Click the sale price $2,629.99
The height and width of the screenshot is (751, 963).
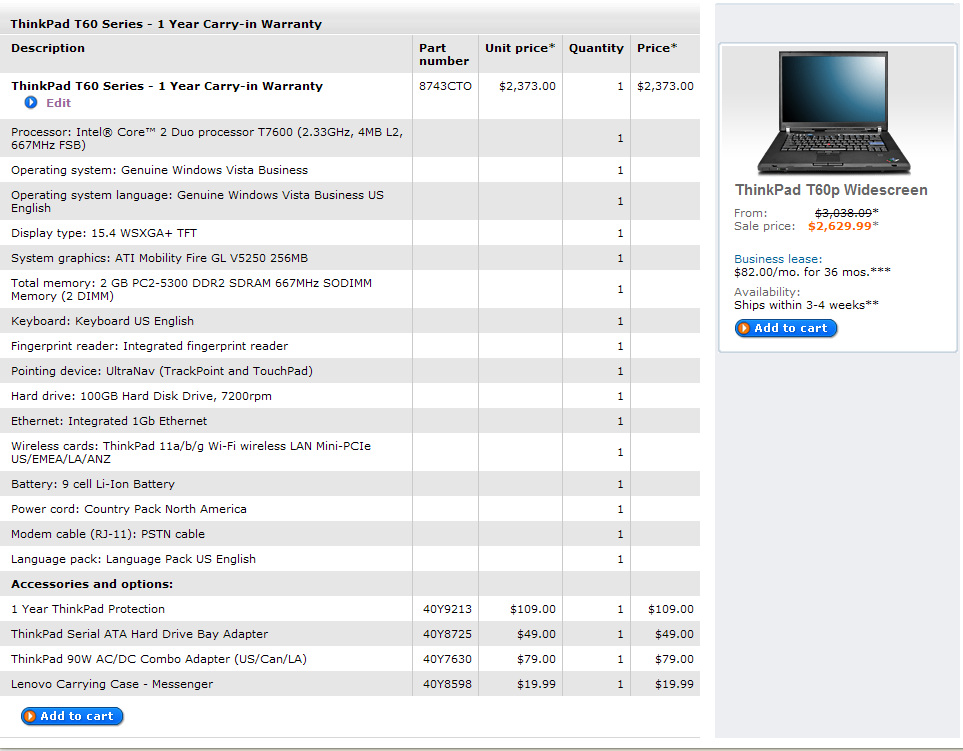(x=840, y=226)
